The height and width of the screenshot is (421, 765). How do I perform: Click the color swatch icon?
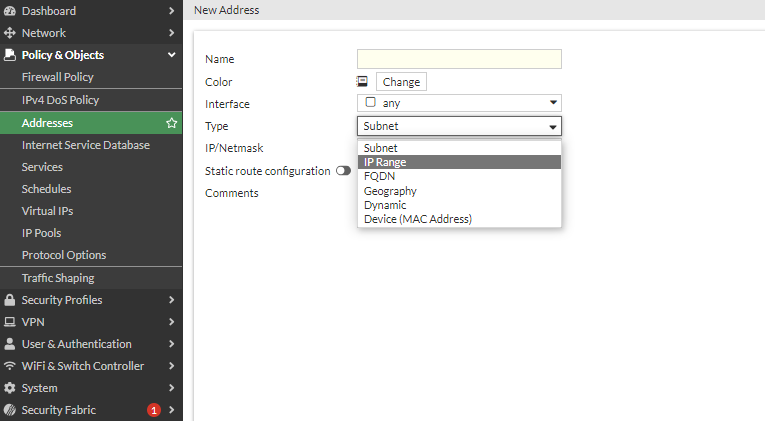(x=363, y=82)
